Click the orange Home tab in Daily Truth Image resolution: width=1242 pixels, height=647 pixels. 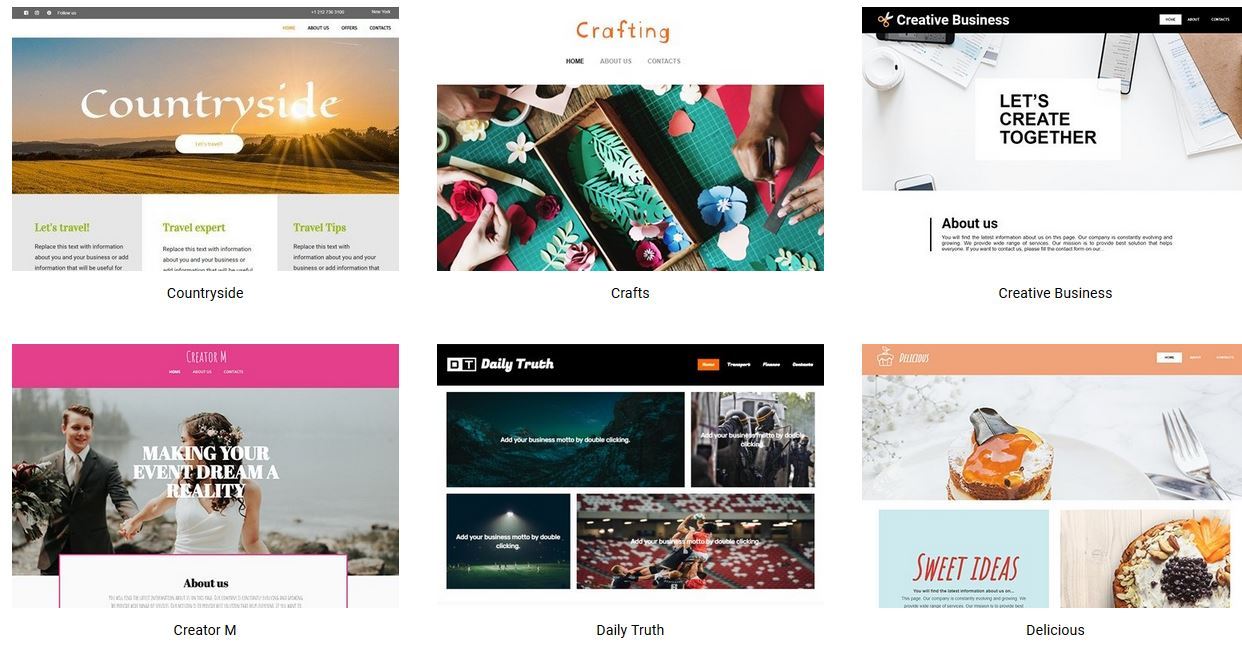pos(708,365)
